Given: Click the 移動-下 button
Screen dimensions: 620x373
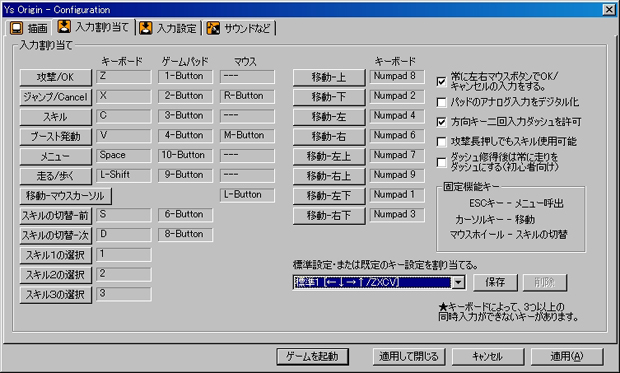Looking at the screenshot, I should pyautogui.click(x=329, y=97).
